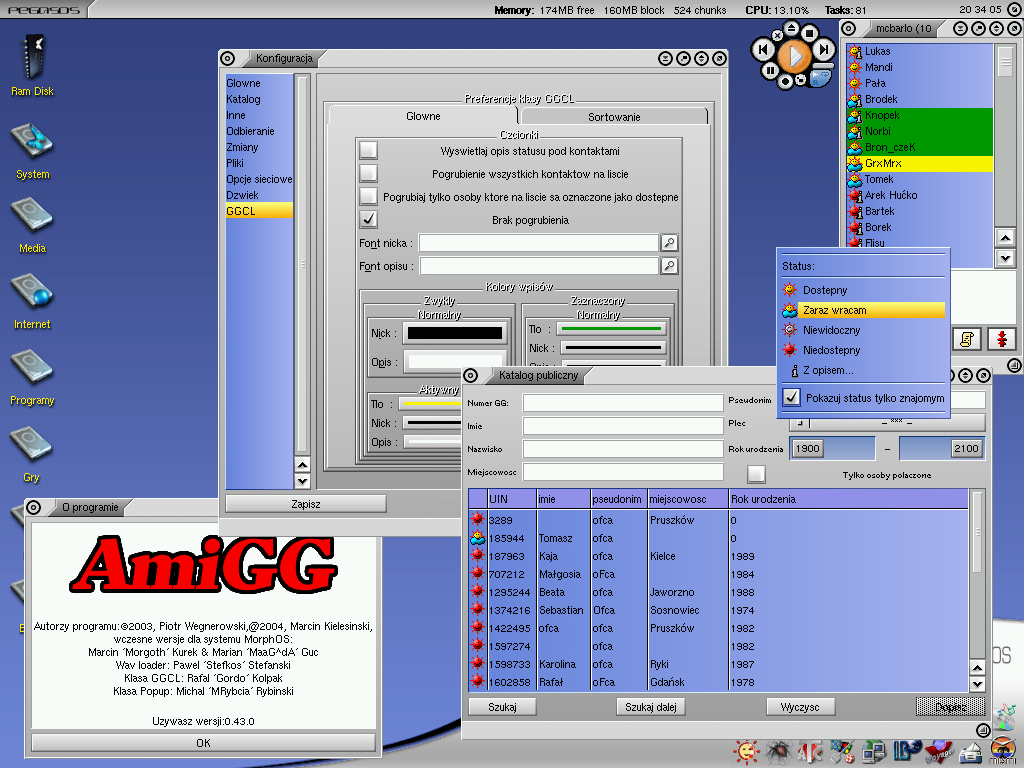This screenshot has height=768, width=1024.
Task: Open the yellow Tlo color swatch under Aktywny
Action: (x=431, y=404)
